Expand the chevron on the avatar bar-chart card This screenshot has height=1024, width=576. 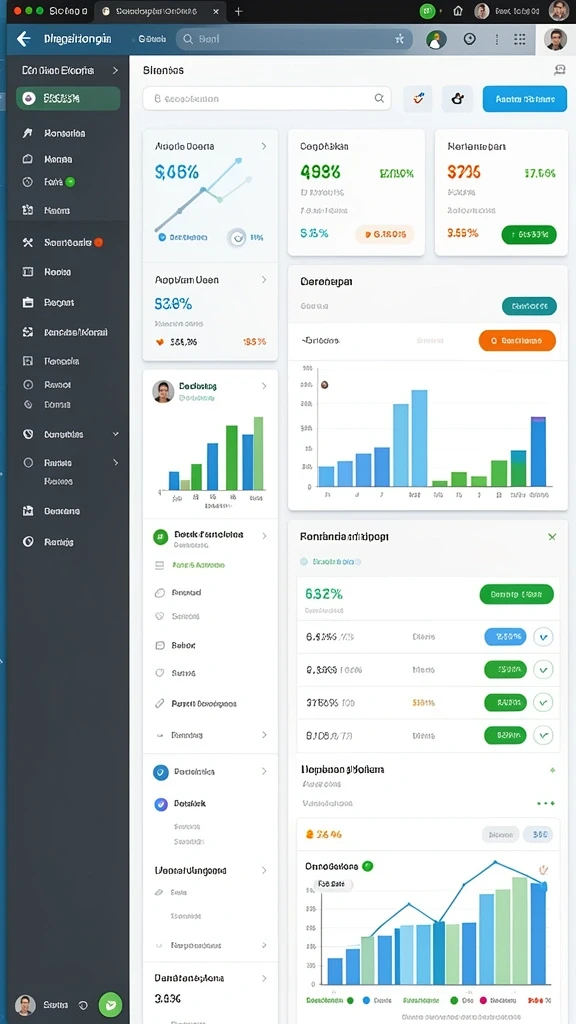coord(264,386)
